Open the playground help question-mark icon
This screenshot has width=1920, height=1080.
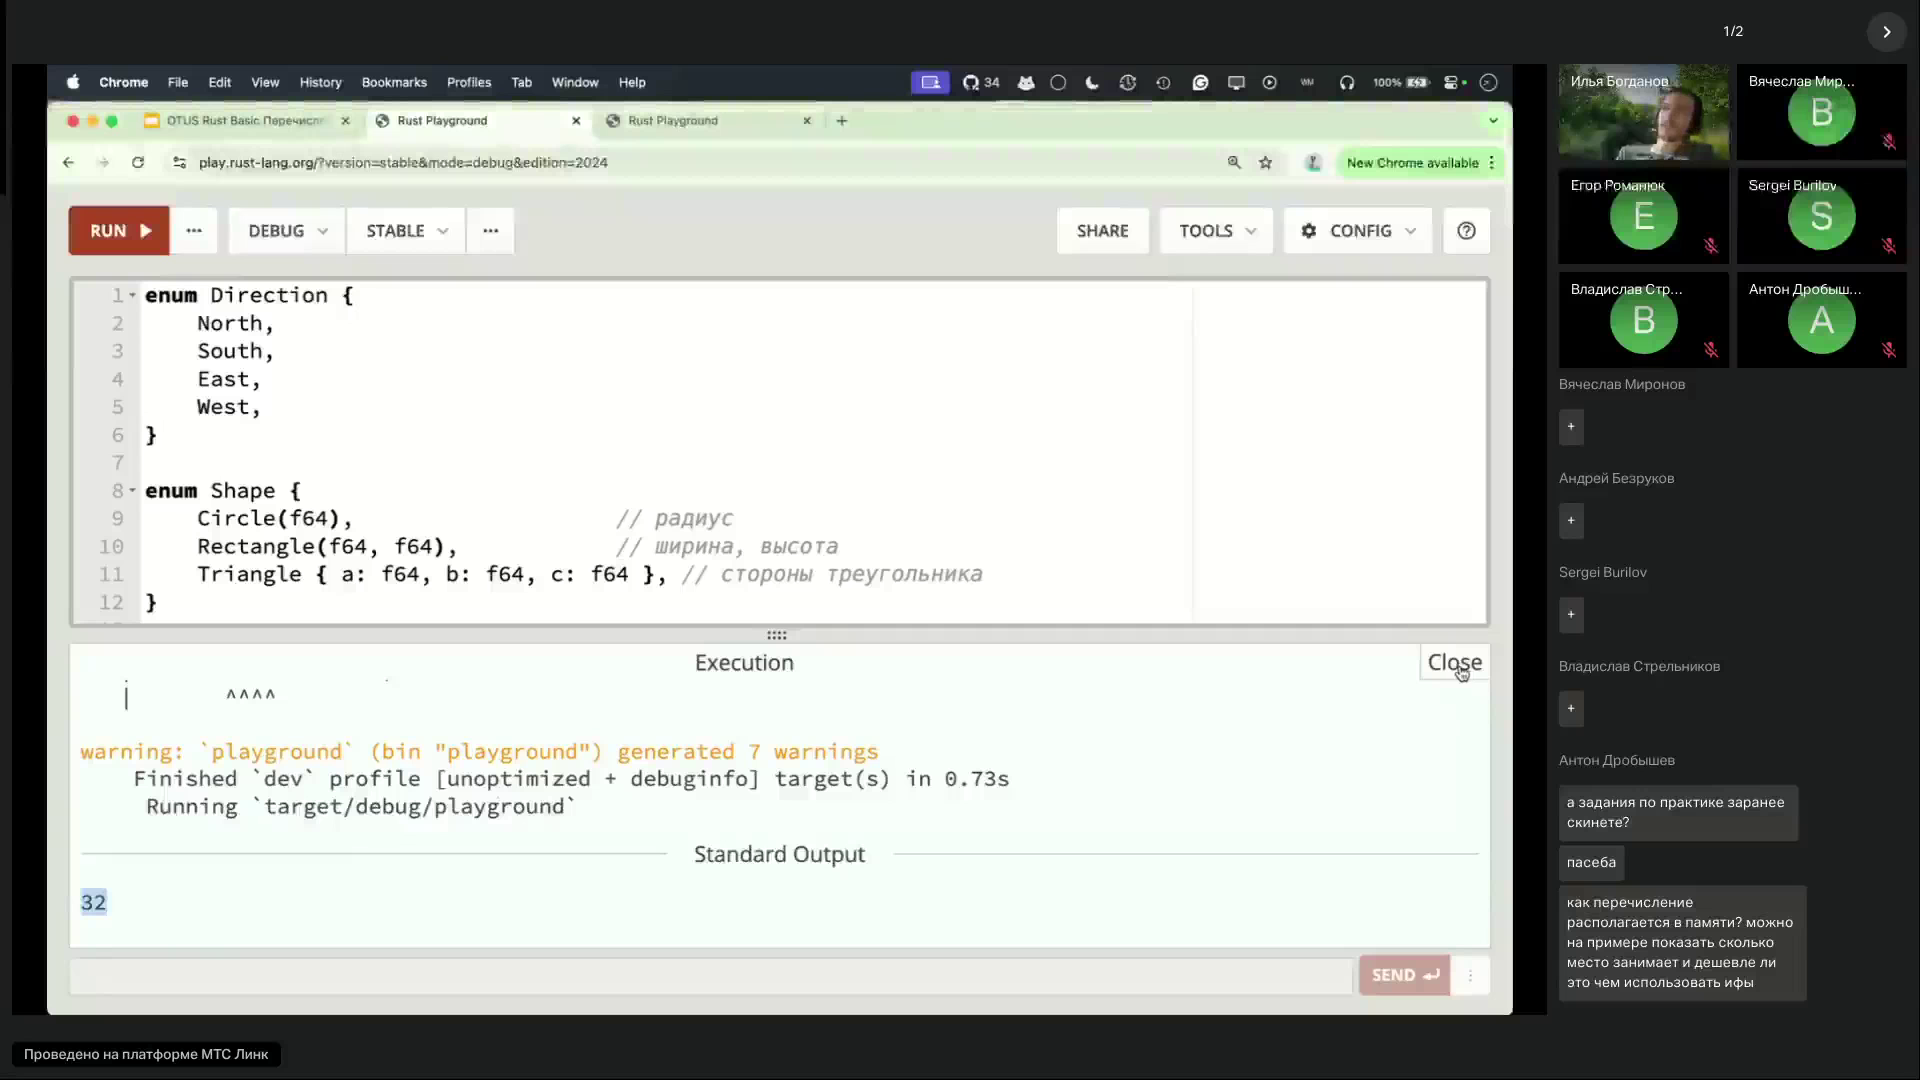(x=1466, y=231)
